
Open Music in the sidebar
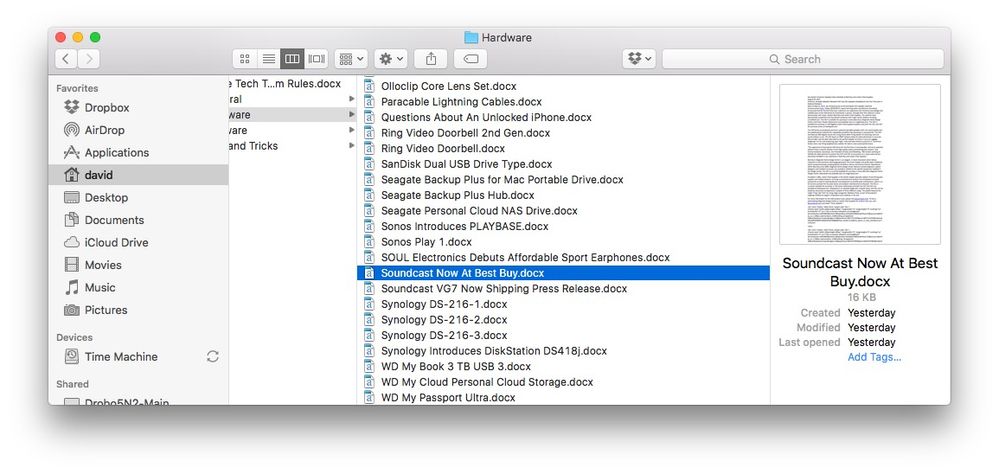138,287
